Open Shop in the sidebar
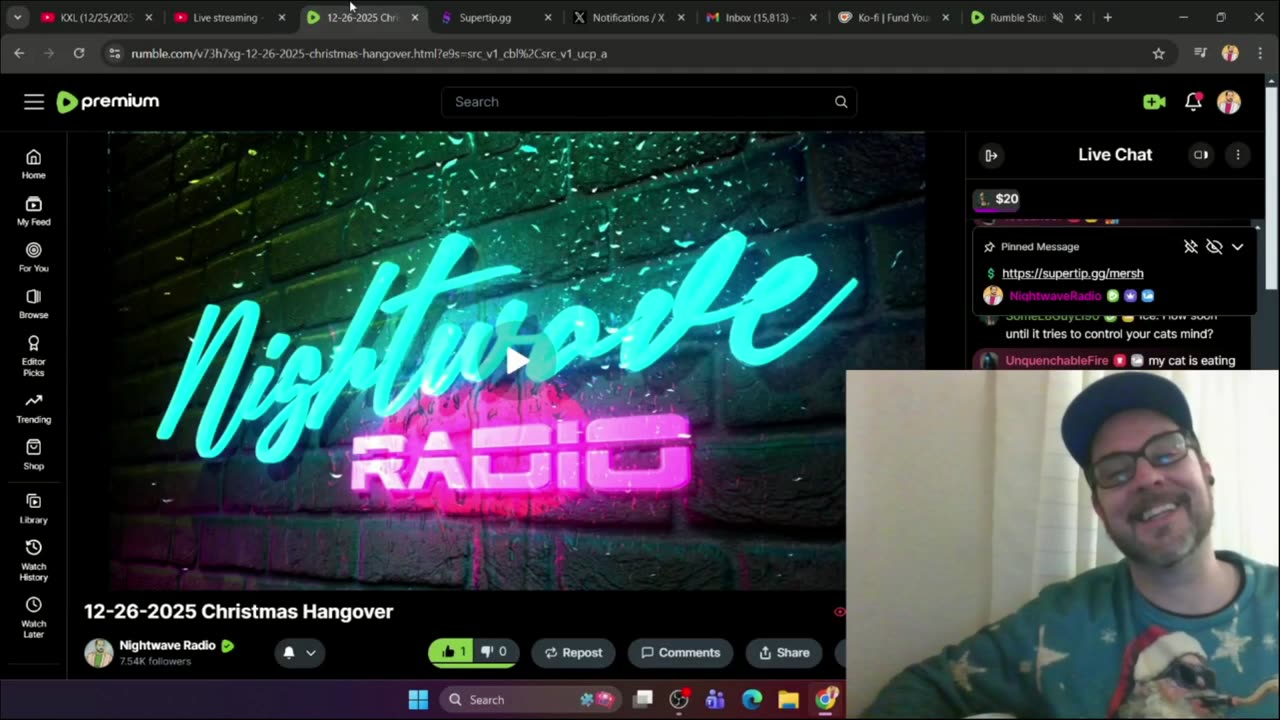The width and height of the screenshot is (1280, 720). 33,455
